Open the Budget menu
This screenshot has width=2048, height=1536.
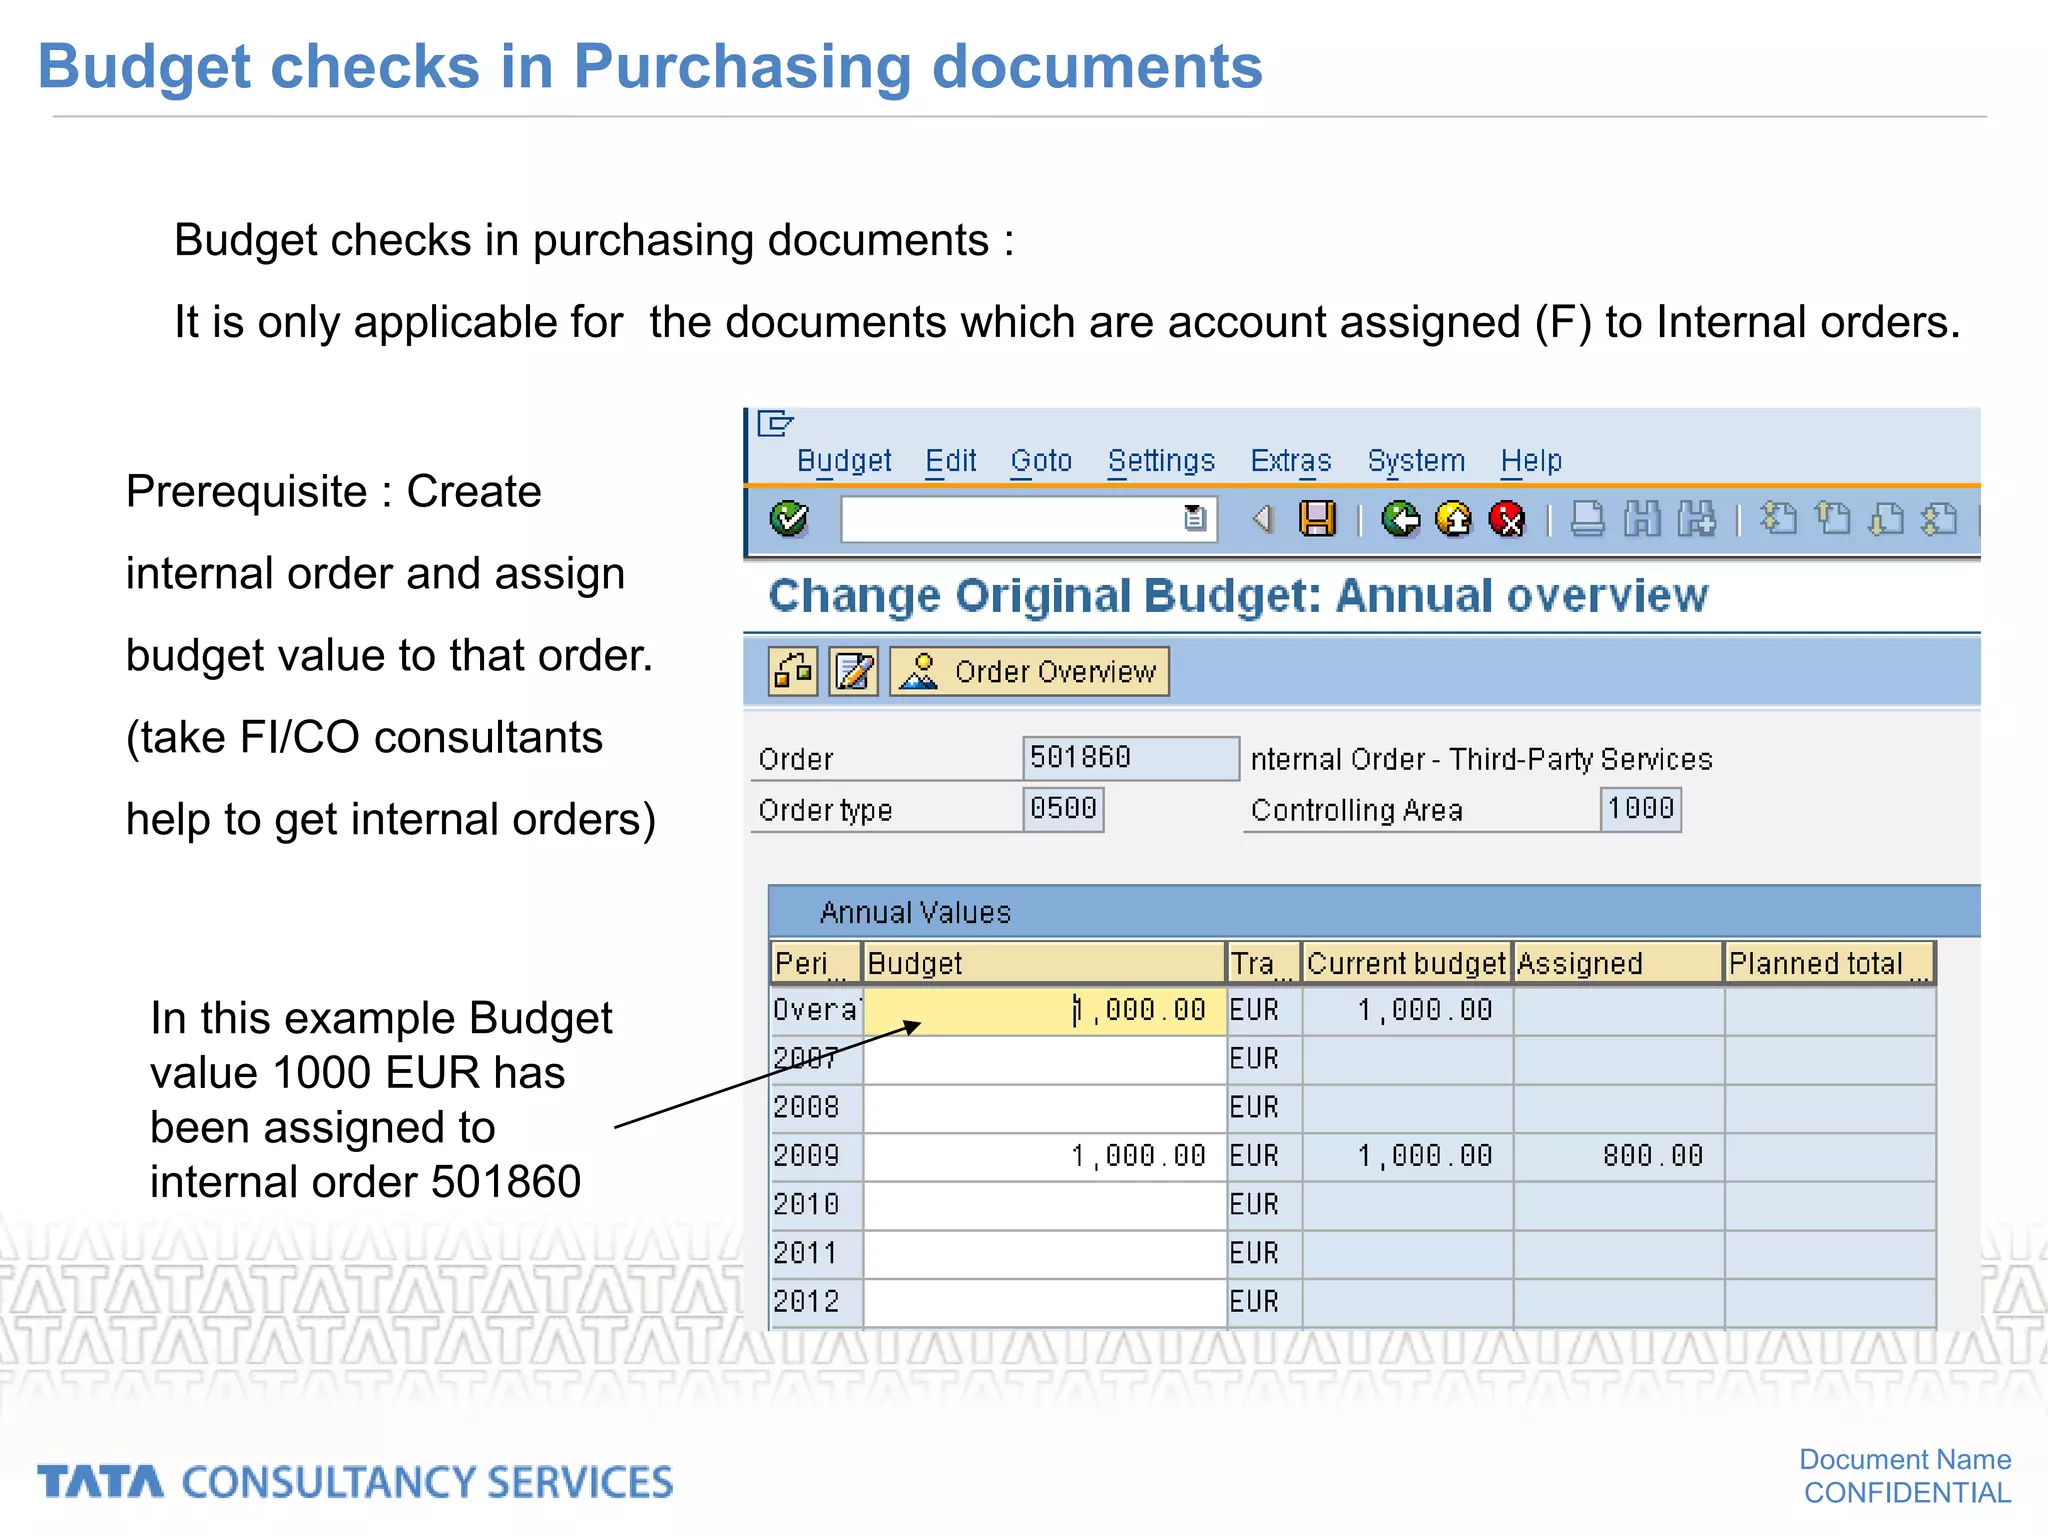point(844,461)
